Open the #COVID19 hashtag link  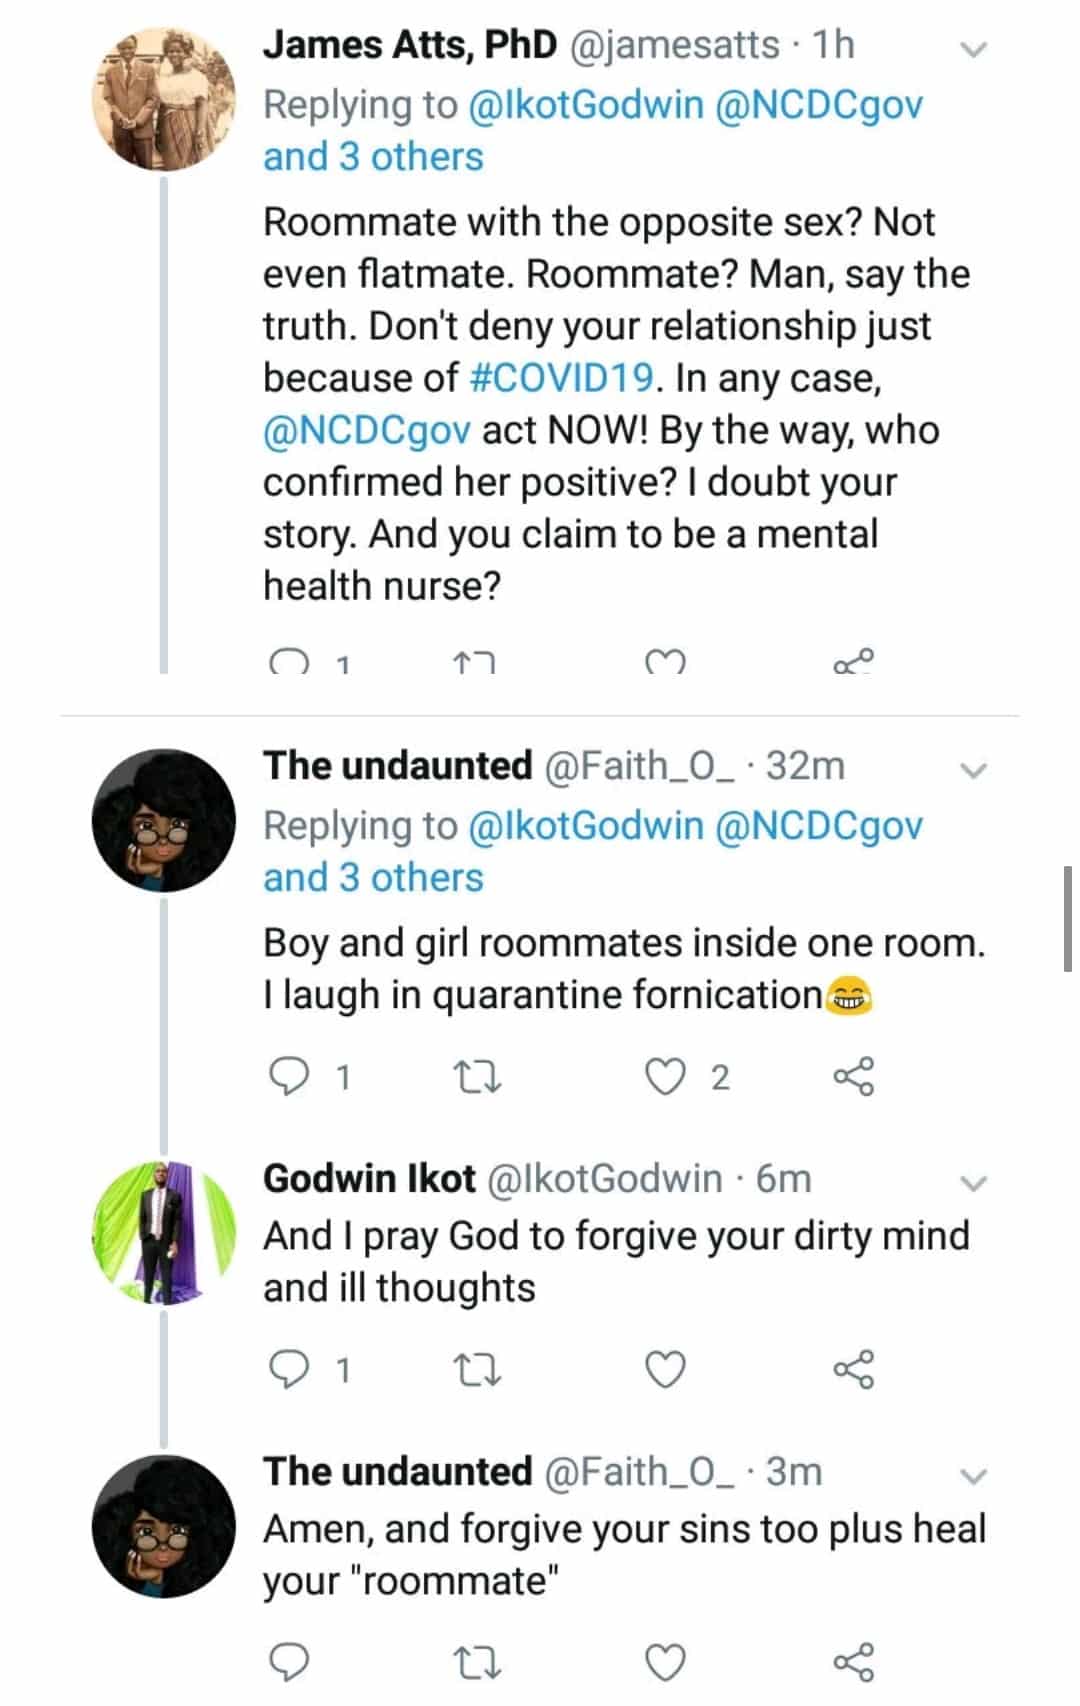pyautogui.click(x=561, y=378)
